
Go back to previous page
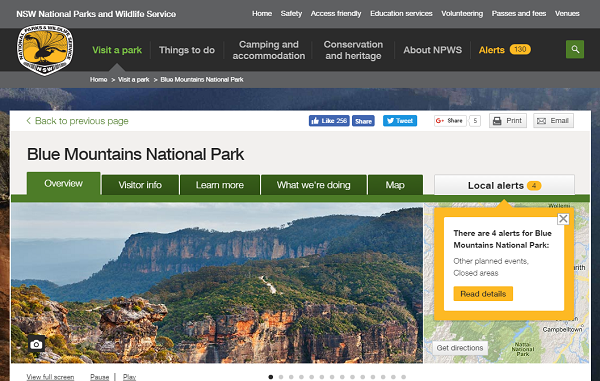pyautogui.click(x=77, y=121)
